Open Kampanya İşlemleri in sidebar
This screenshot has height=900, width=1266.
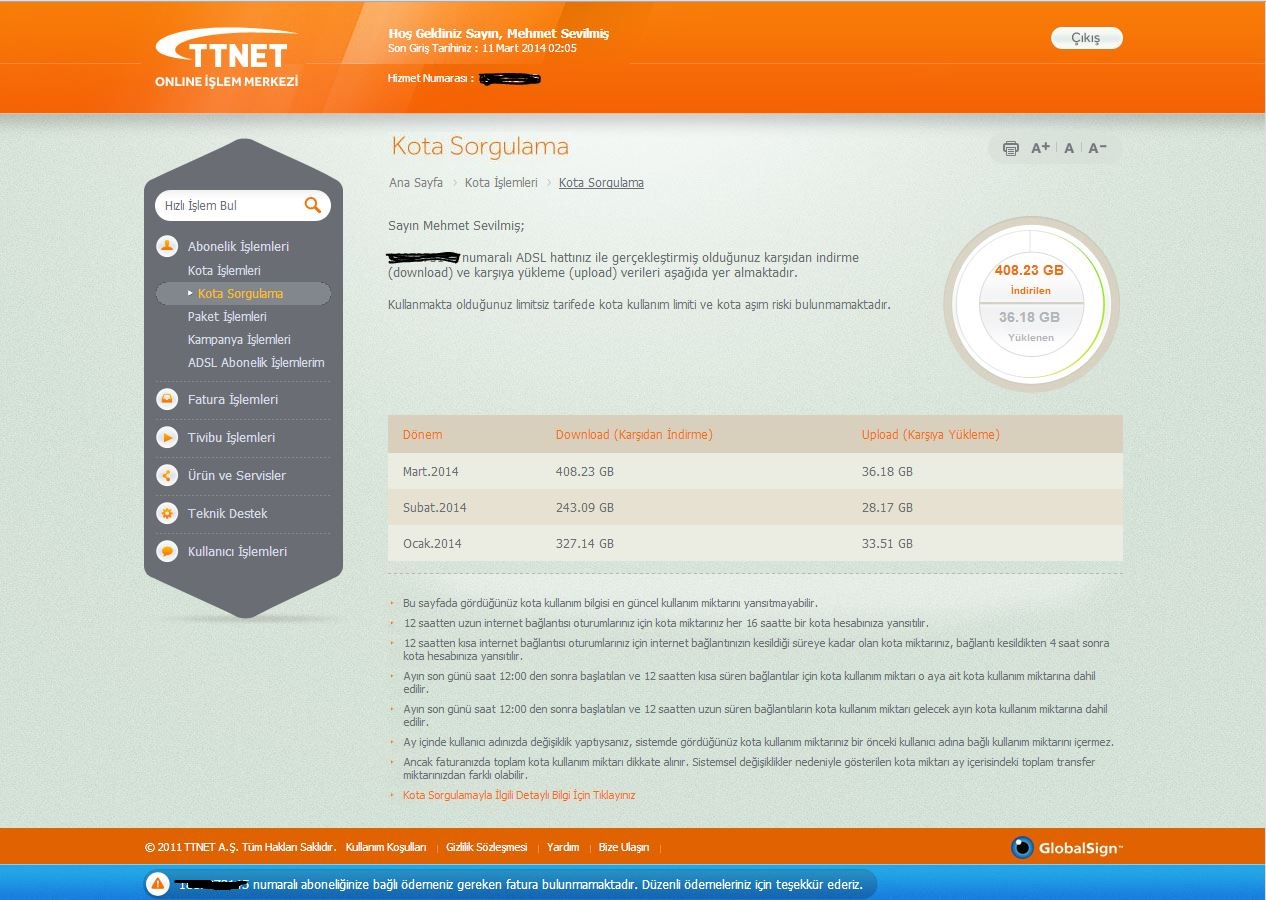pos(239,340)
